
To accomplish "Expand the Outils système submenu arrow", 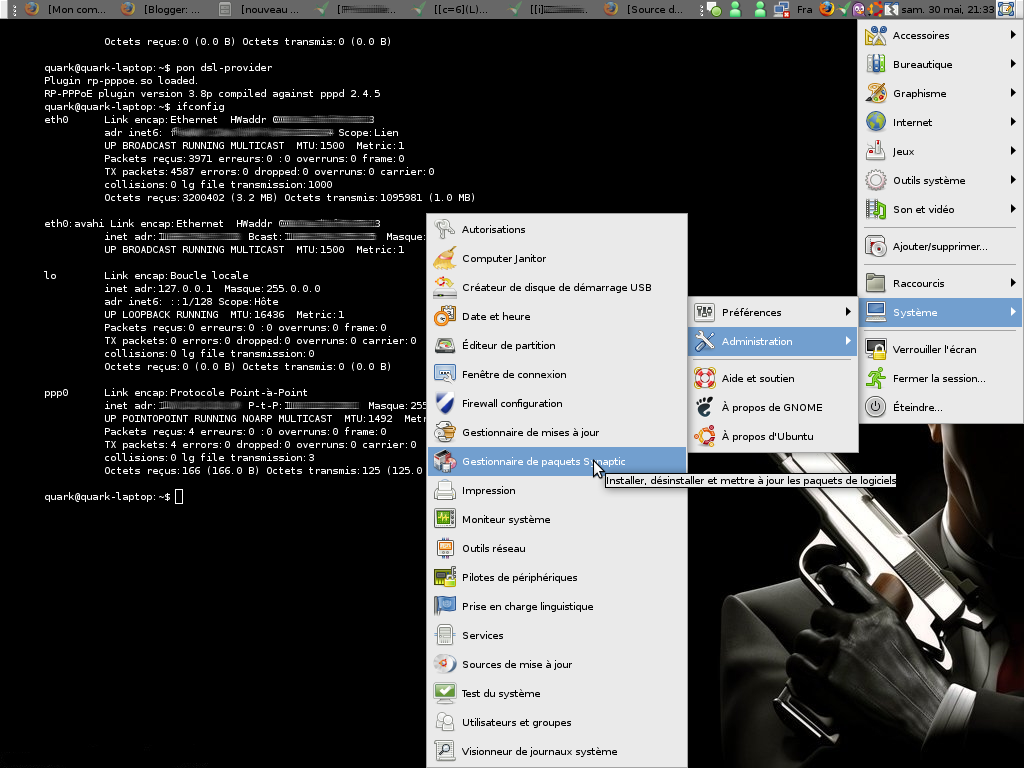I will click(1013, 180).
